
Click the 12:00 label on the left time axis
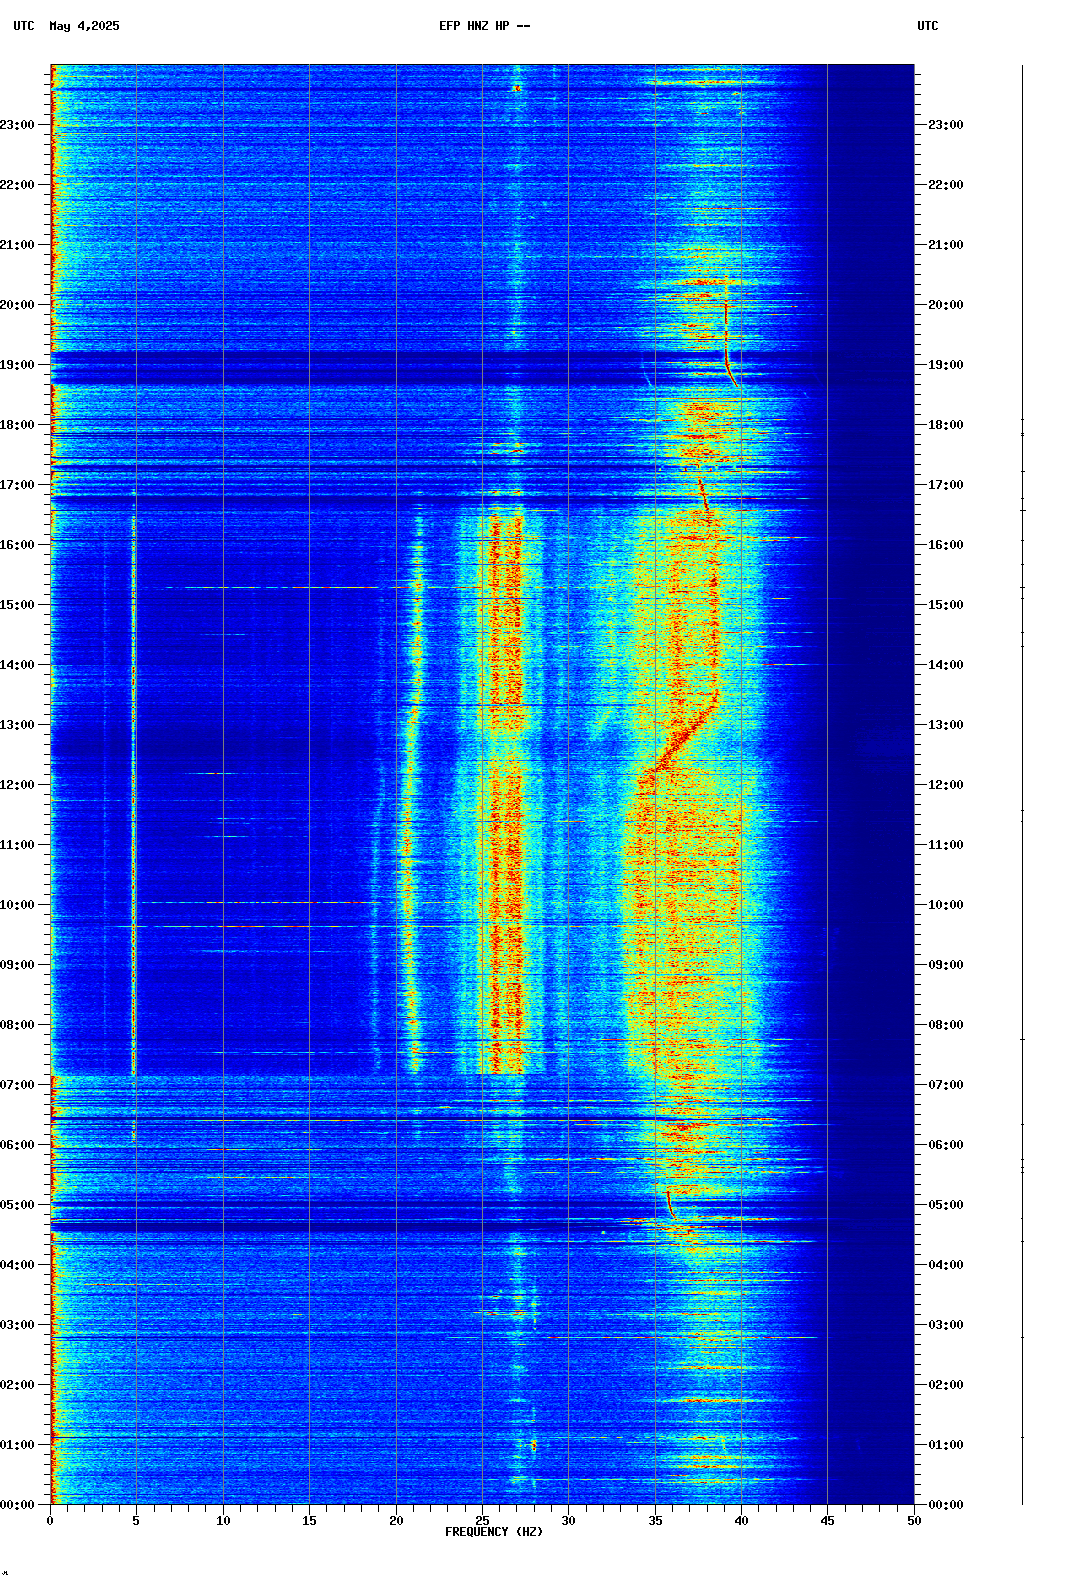pos(17,785)
